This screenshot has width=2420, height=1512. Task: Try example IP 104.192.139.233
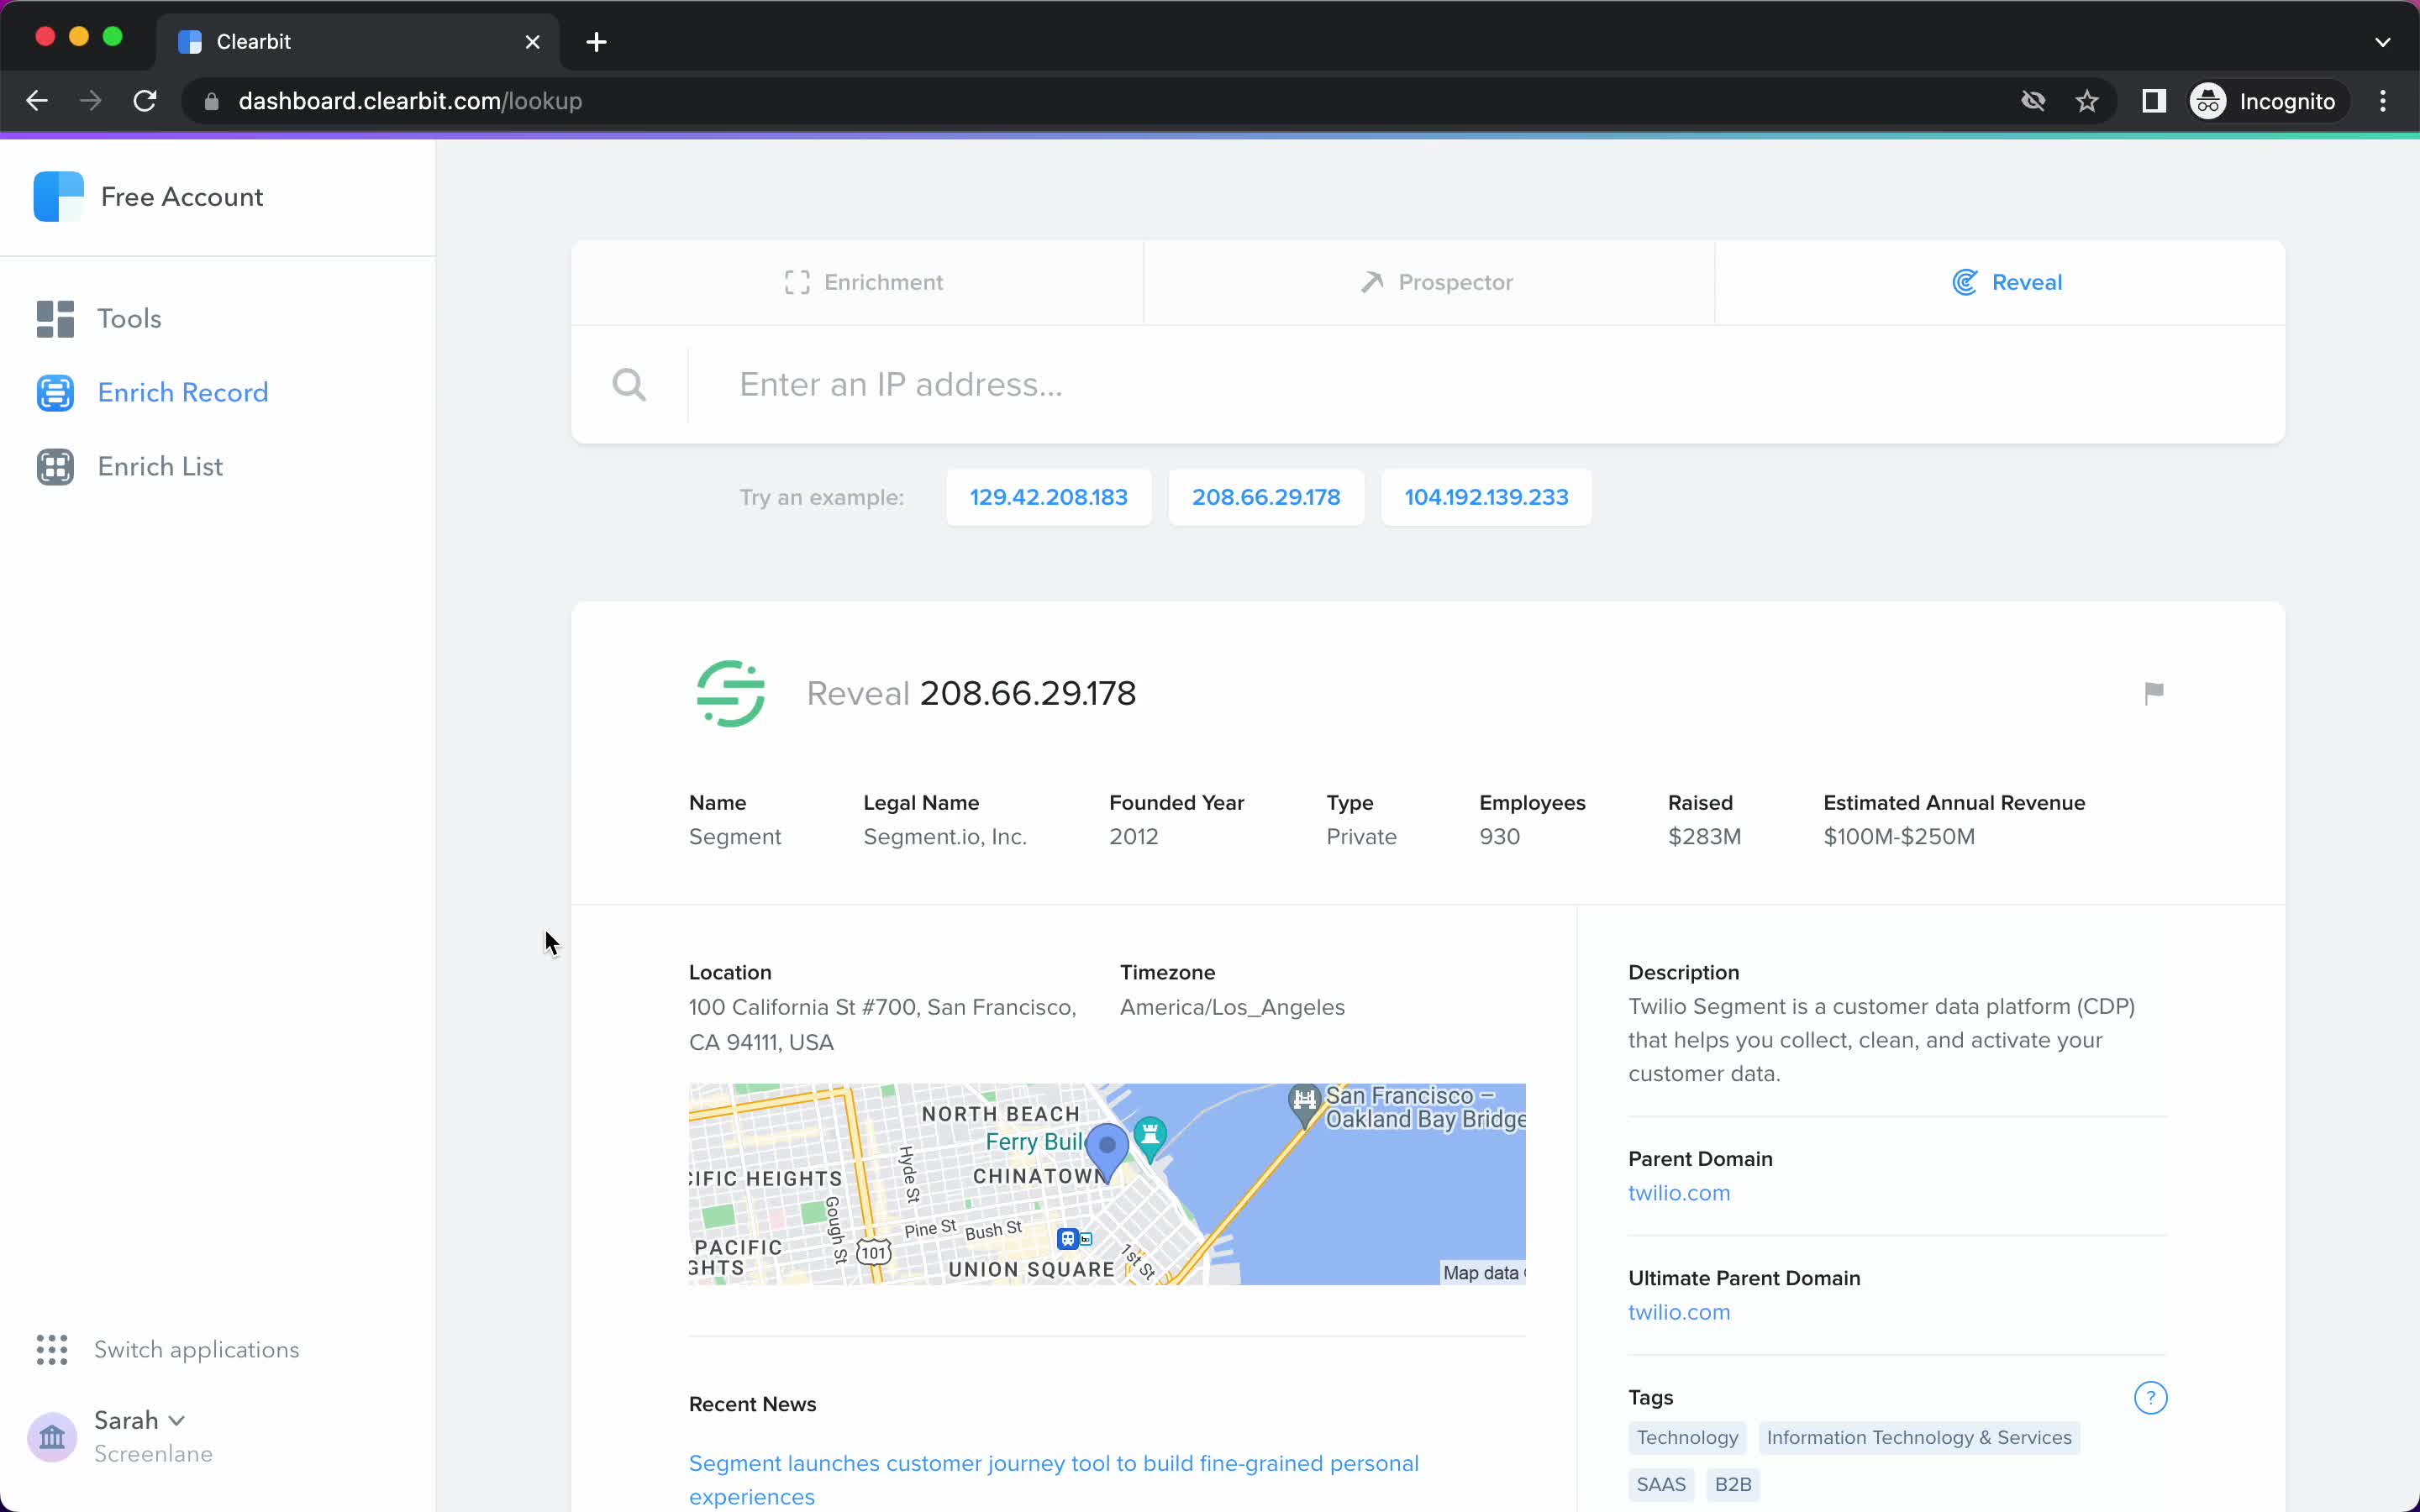click(1485, 497)
